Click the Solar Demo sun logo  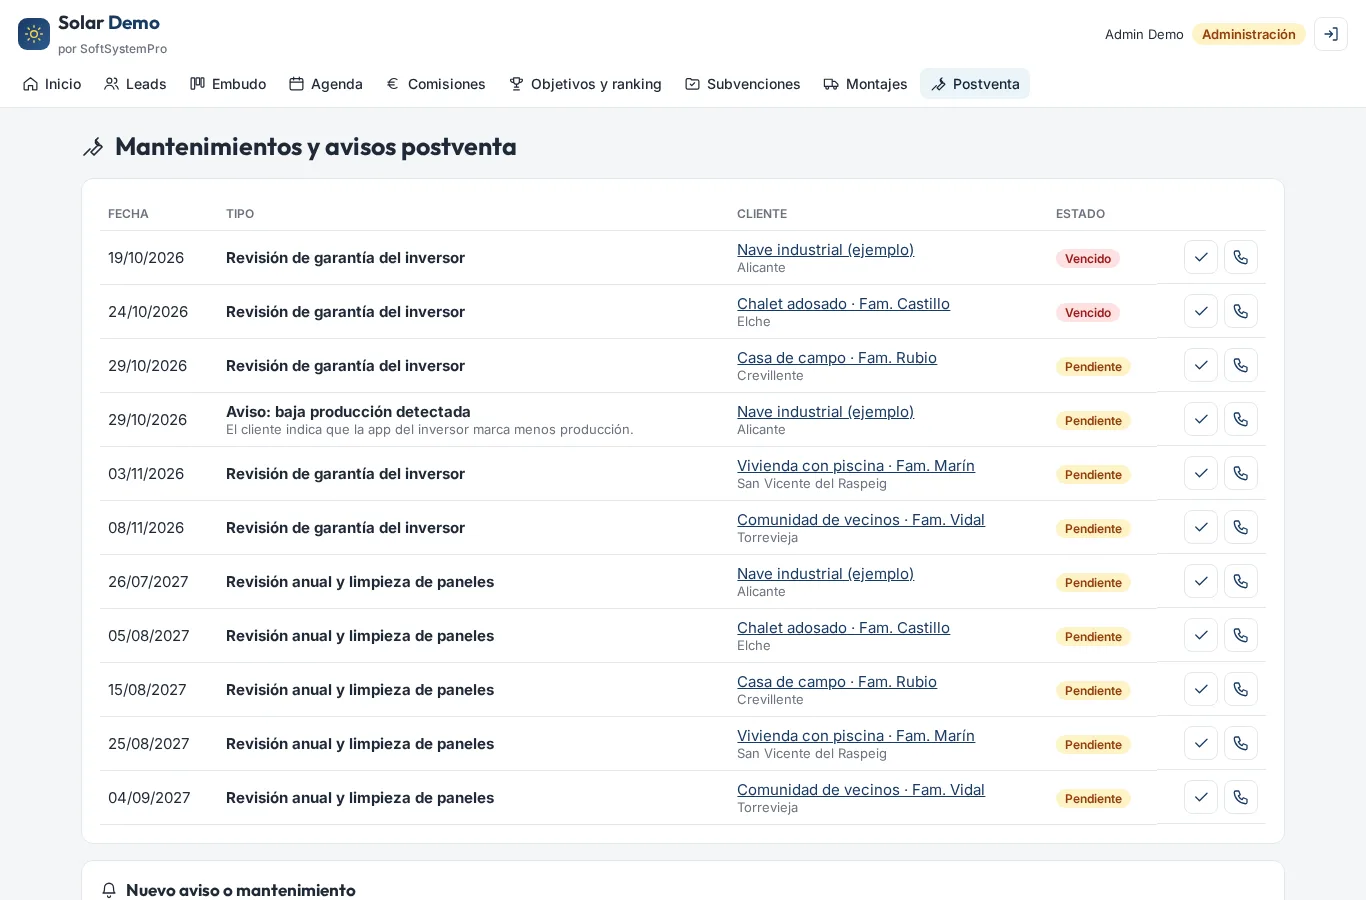point(34,34)
